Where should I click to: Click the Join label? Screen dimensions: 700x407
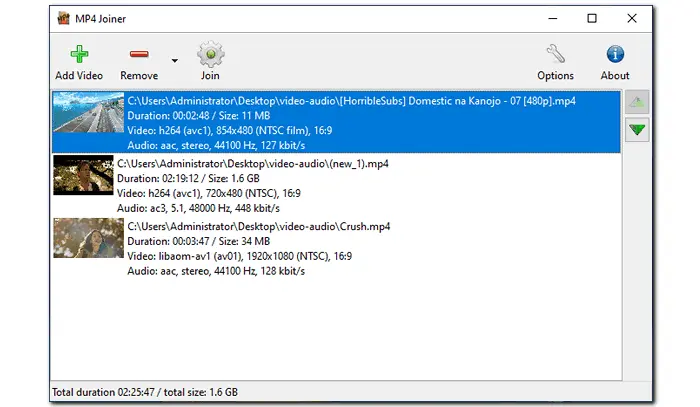[210, 75]
